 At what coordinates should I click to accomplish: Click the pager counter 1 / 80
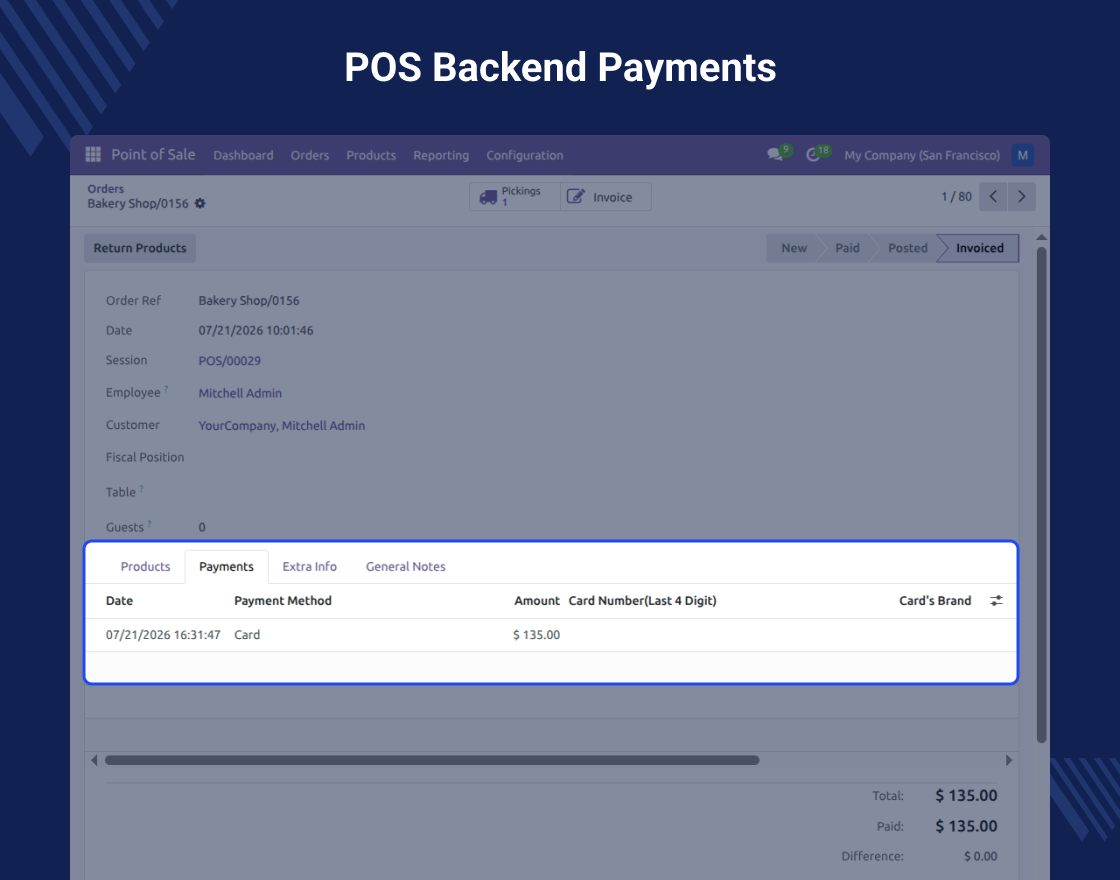(x=956, y=196)
